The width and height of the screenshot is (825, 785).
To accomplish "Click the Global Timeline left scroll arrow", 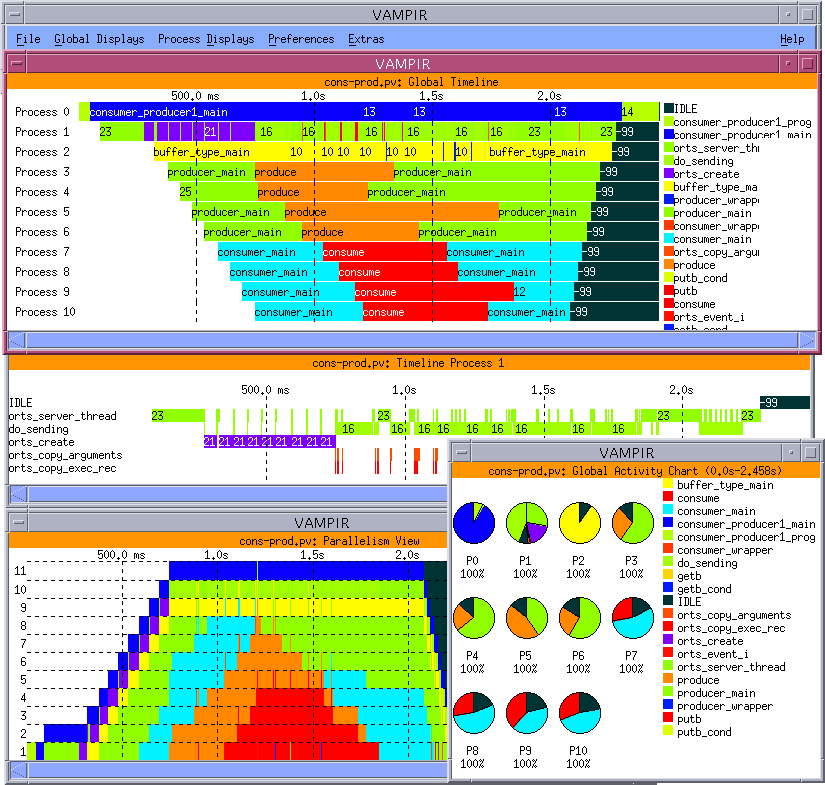I will click(17, 340).
